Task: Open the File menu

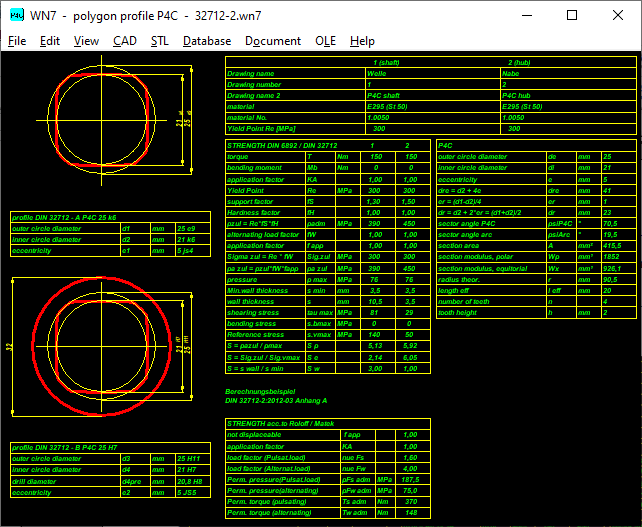Action: tap(17, 41)
